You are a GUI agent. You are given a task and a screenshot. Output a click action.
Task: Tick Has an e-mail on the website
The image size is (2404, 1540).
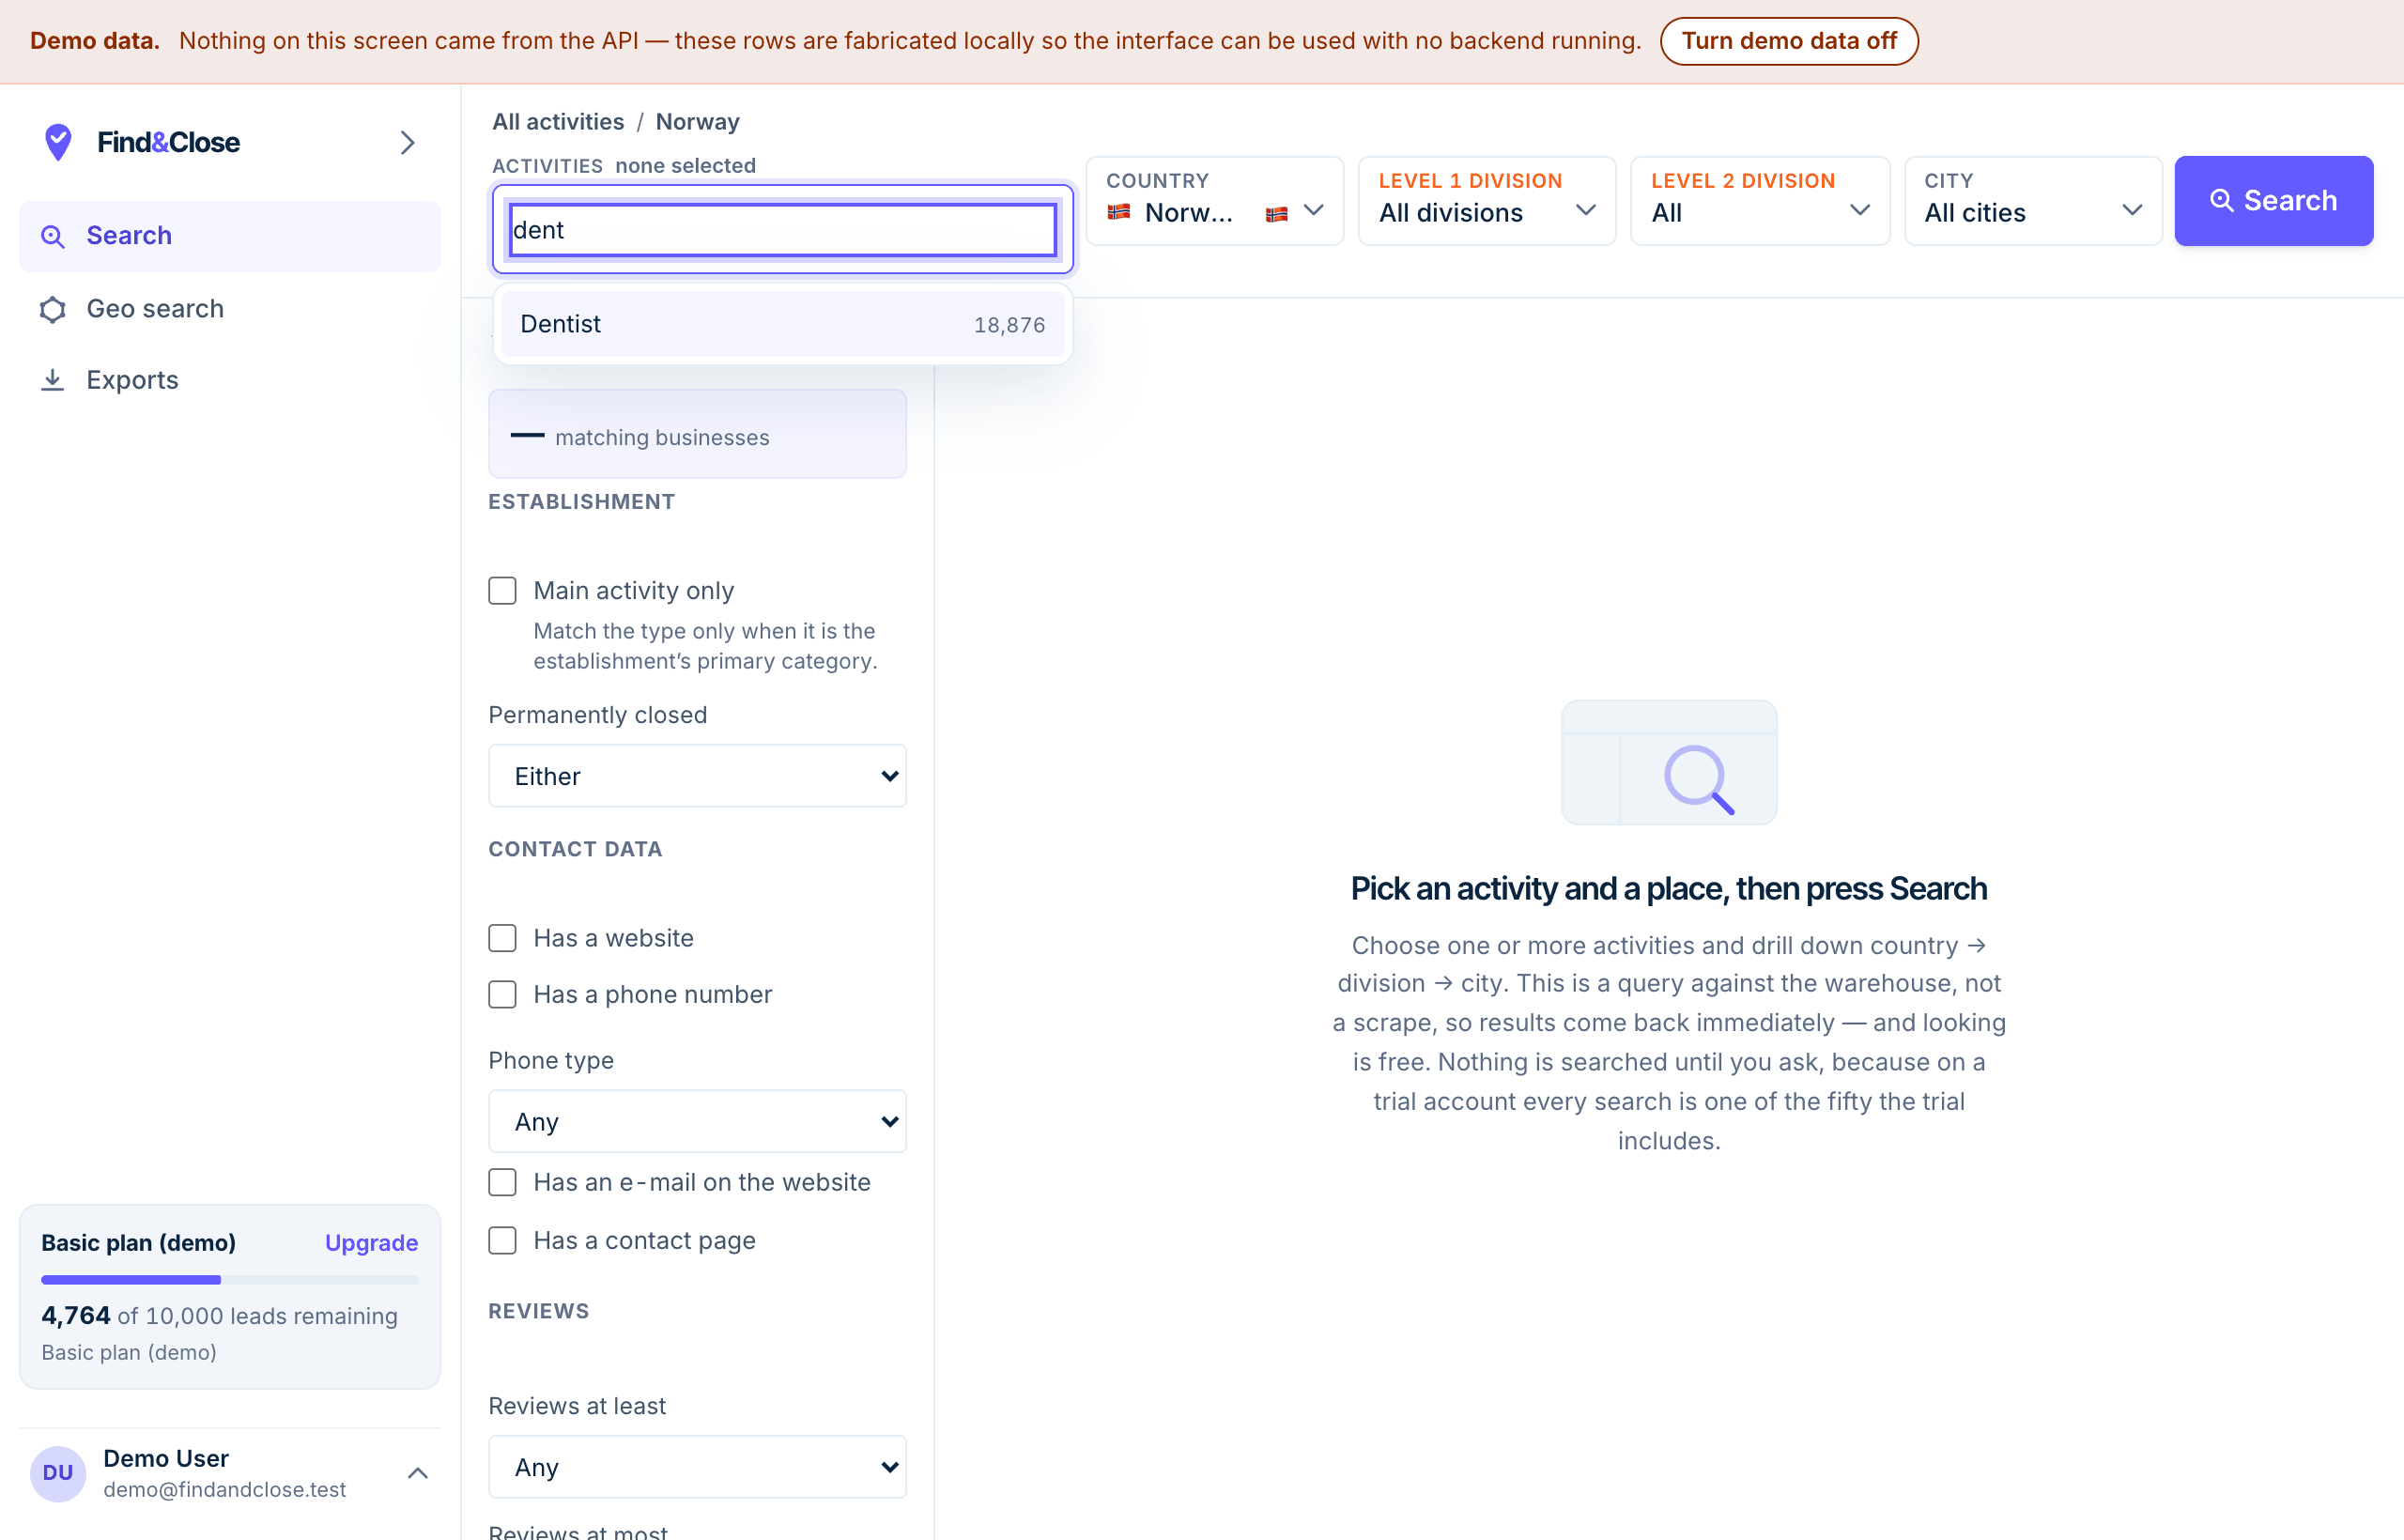[x=502, y=1182]
